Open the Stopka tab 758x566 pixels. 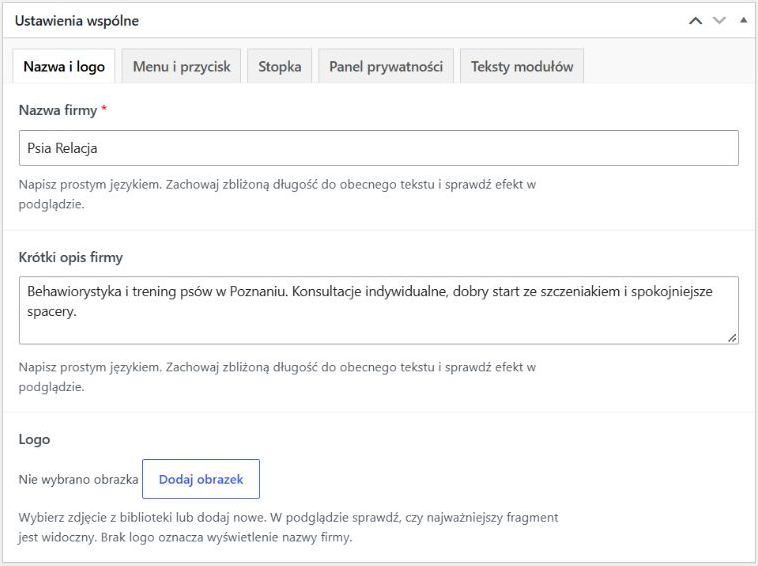279,66
